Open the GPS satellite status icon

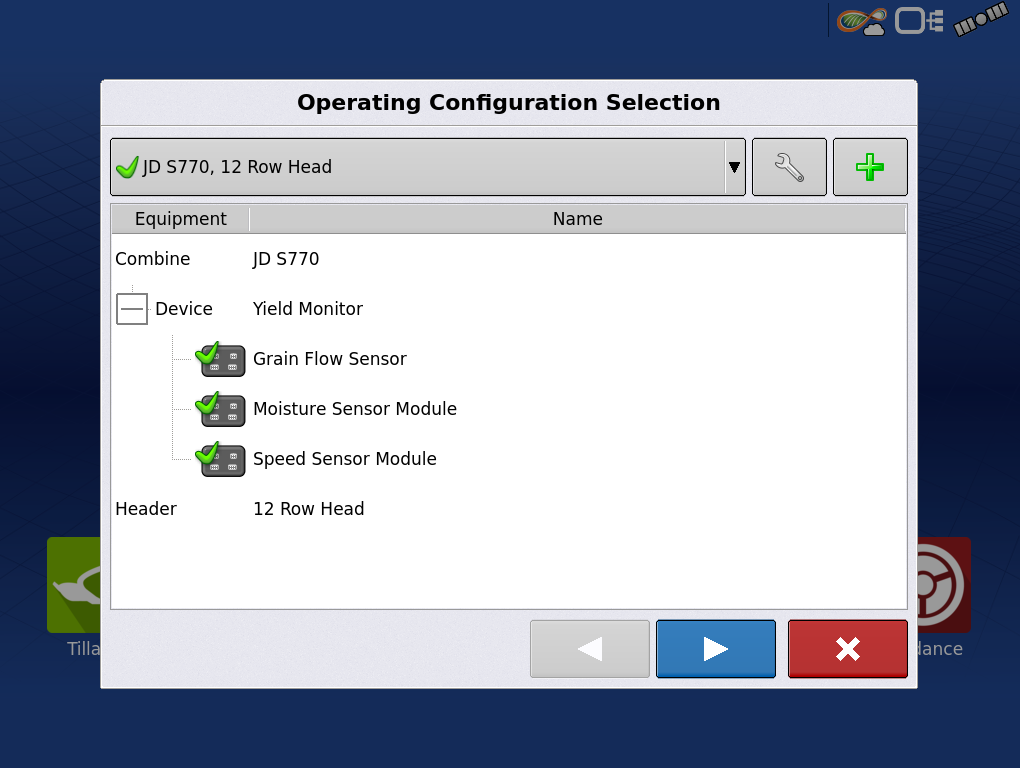pyautogui.click(x=981, y=20)
